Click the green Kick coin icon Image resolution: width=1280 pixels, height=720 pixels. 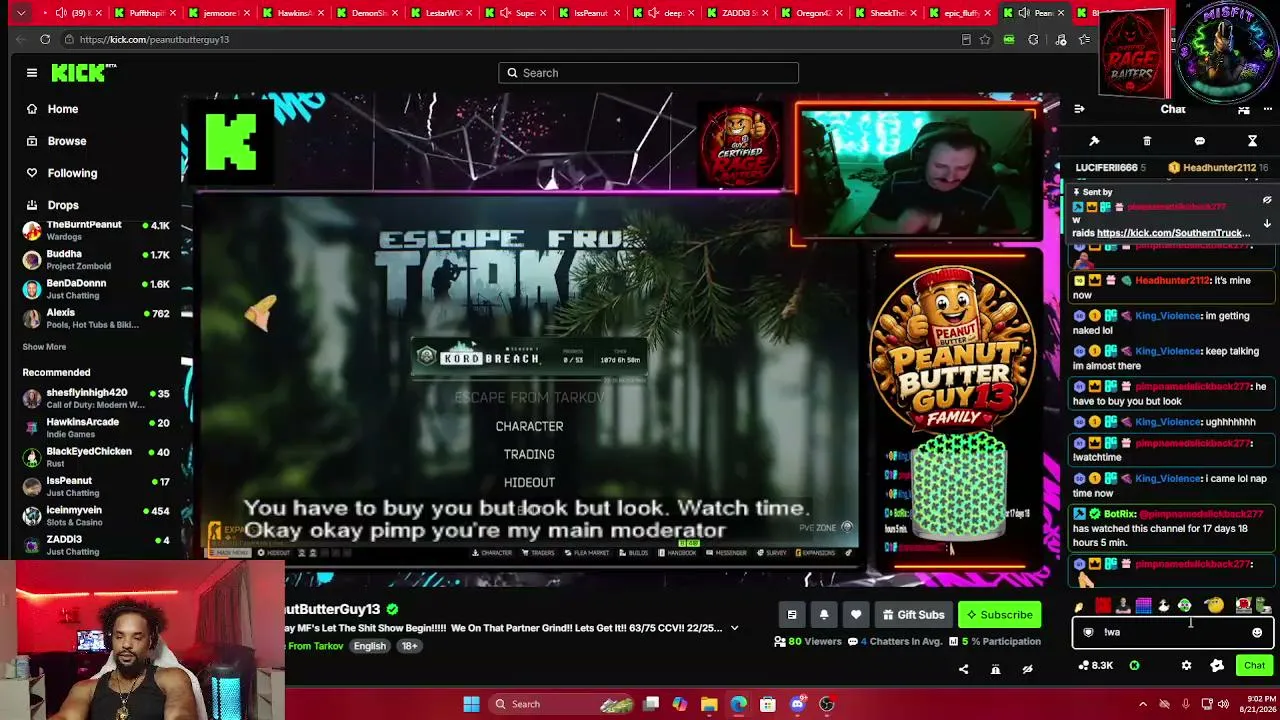pos(1134,665)
